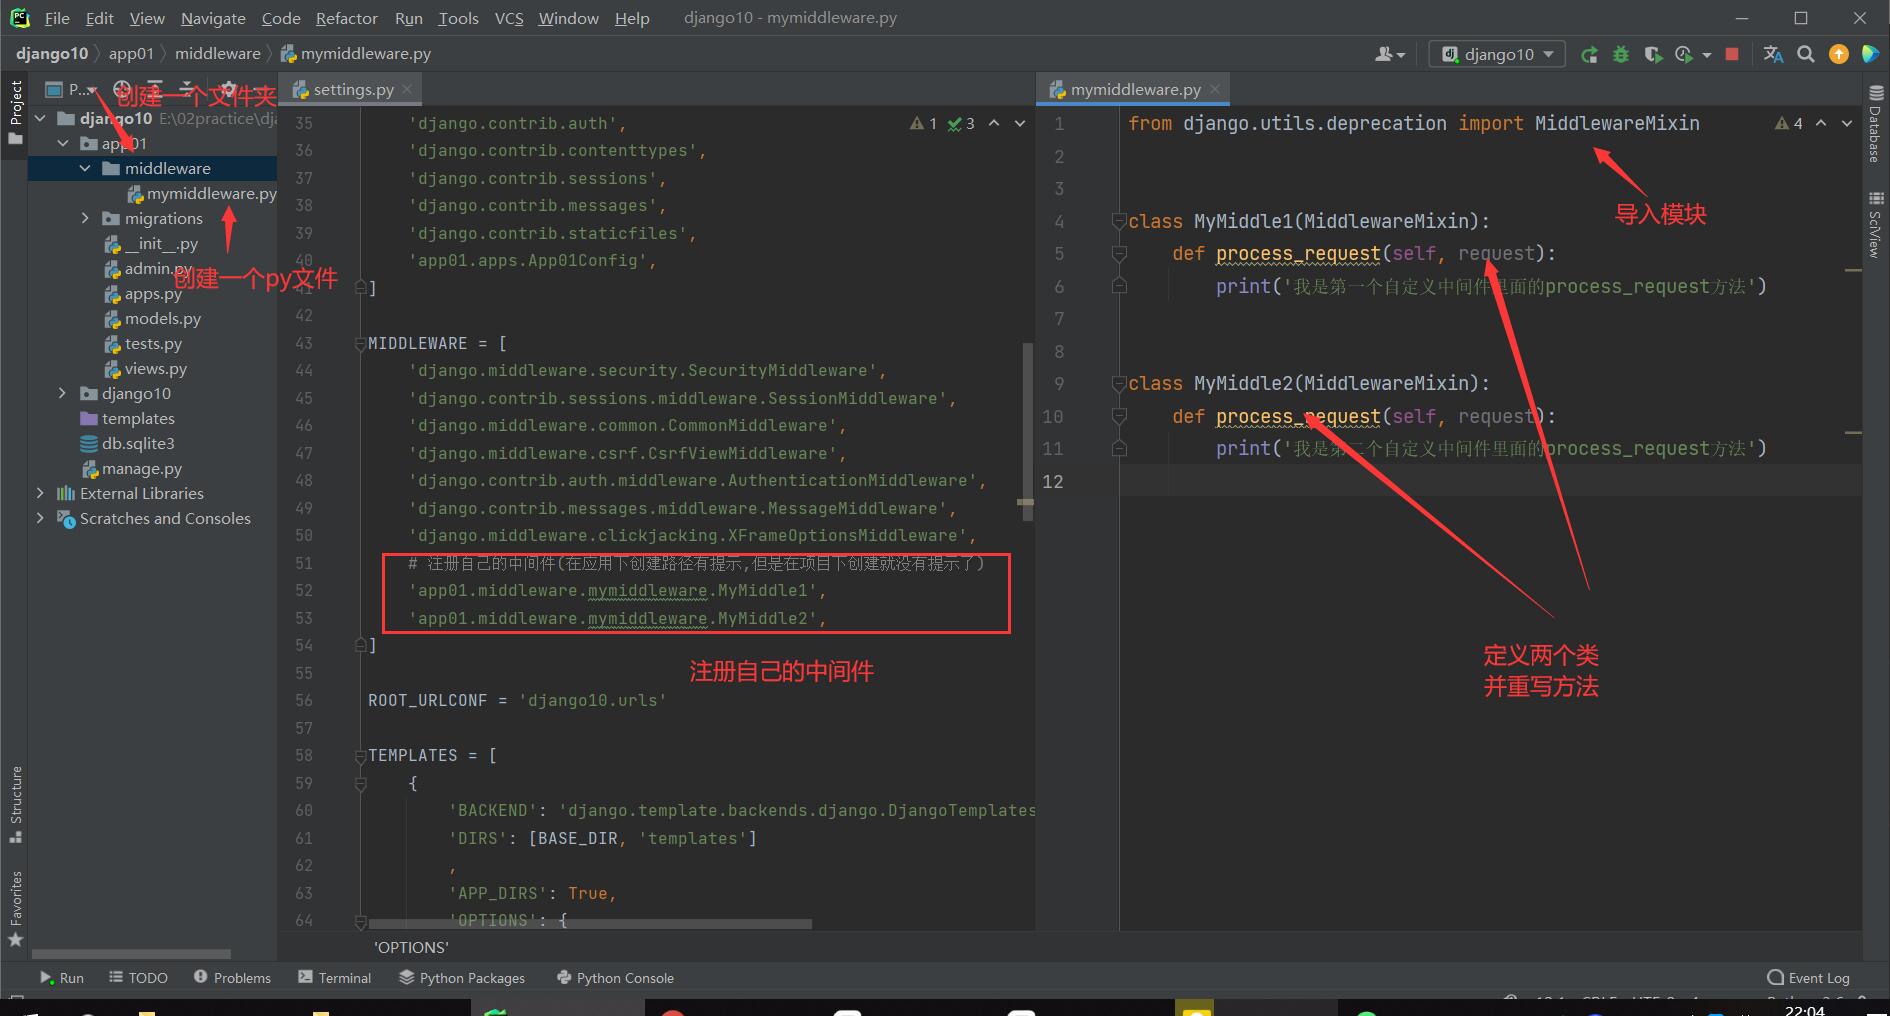
Task: Click the colorful icon after the update arrow
Action: coord(1870,54)
